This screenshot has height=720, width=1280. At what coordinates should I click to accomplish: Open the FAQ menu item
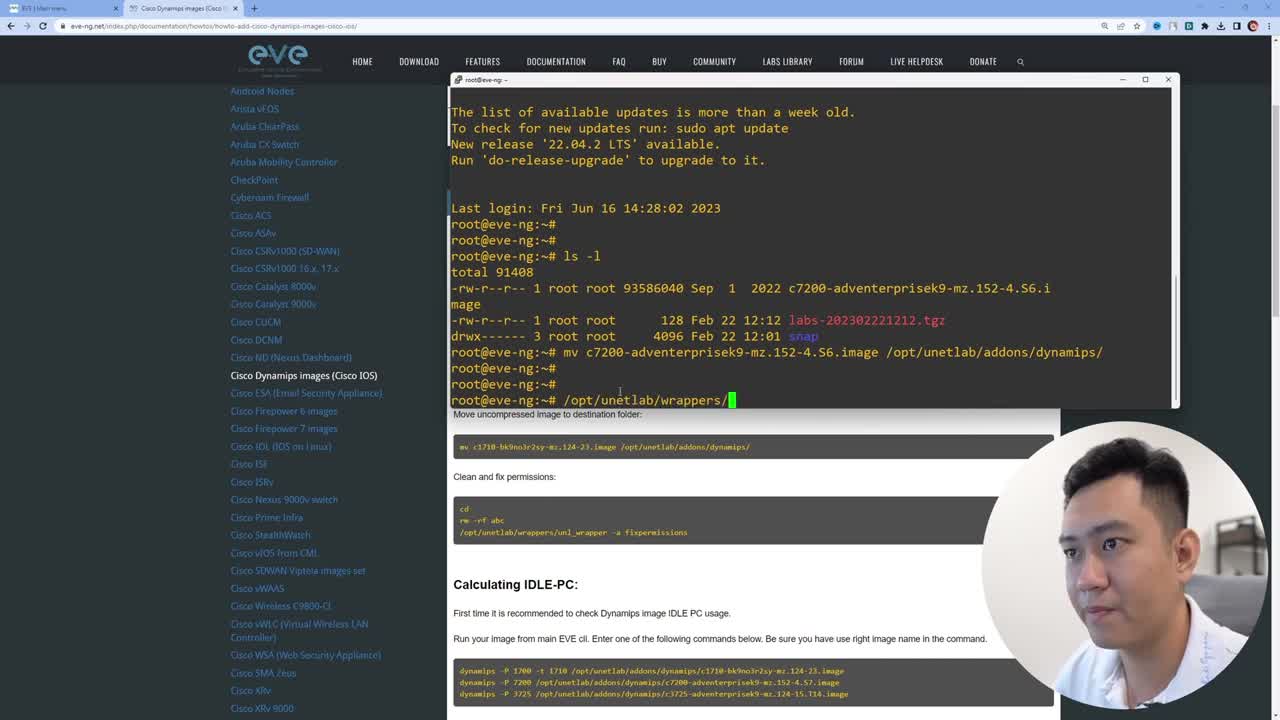(619, 62)
